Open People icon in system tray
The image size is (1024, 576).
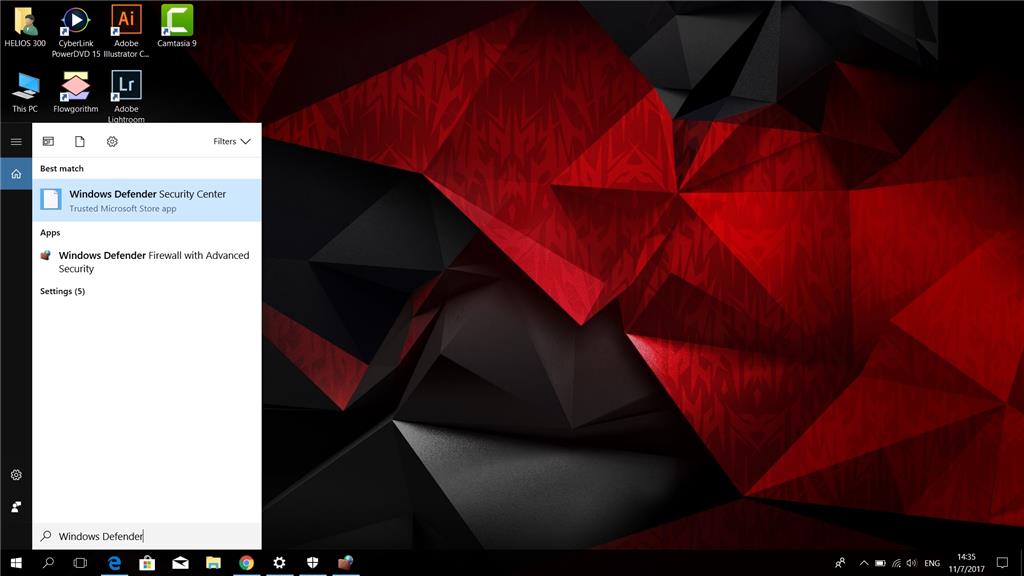(x=840, y=563)
